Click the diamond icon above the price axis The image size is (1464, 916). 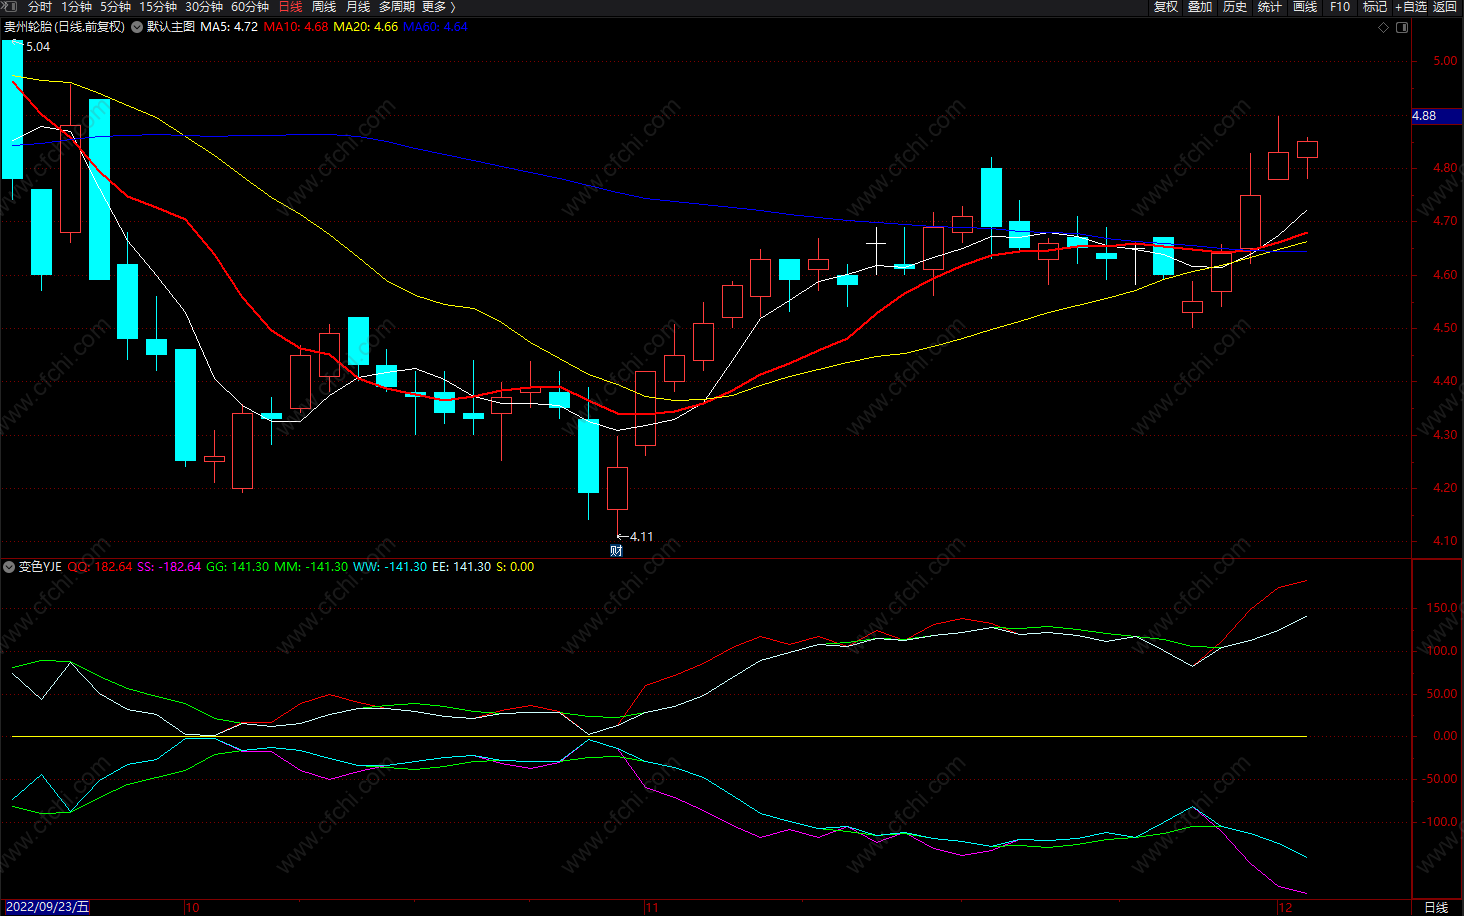pyautogui.click(x=1384, y=27)
